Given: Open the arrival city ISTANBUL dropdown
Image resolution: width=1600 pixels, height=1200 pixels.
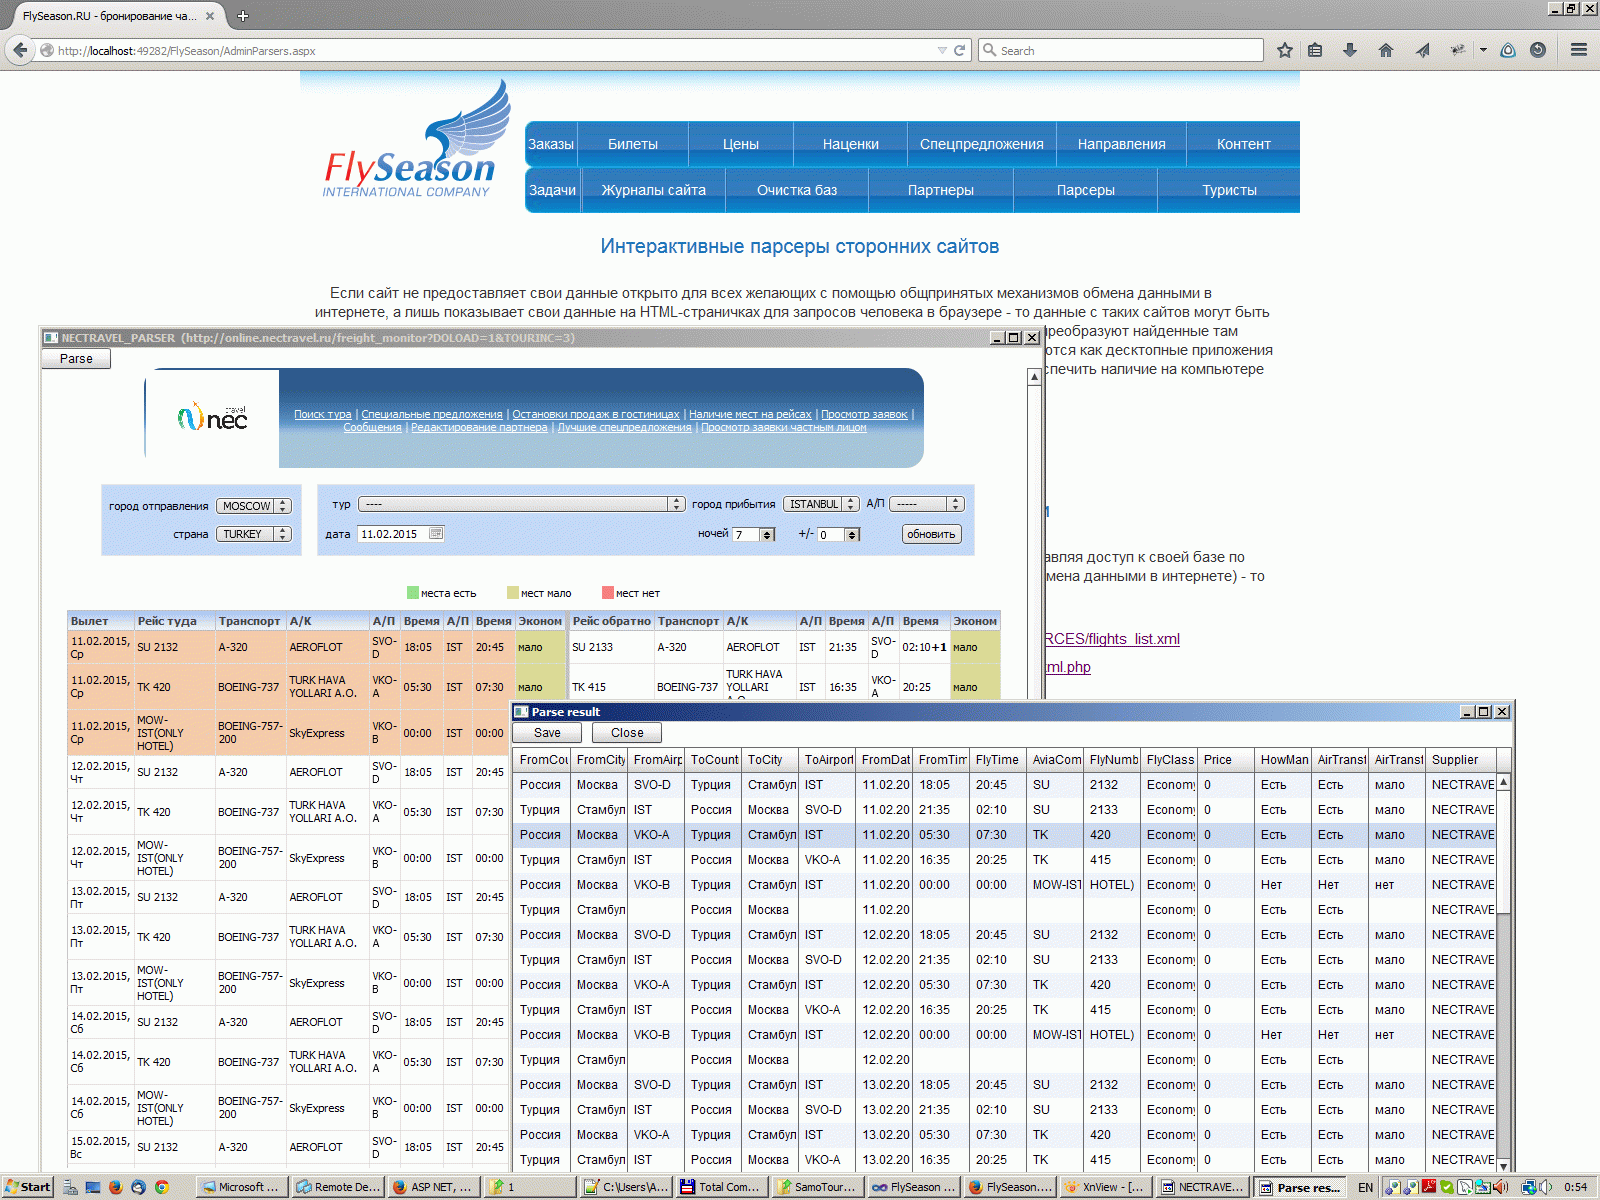Looking at the screenshot, I should point(821,504).
